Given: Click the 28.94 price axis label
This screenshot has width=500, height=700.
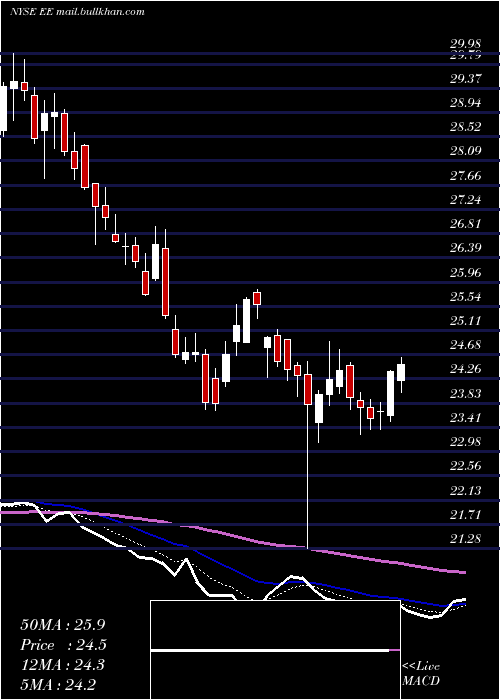Looking at the screenshot, I should (x=466, y=103).
